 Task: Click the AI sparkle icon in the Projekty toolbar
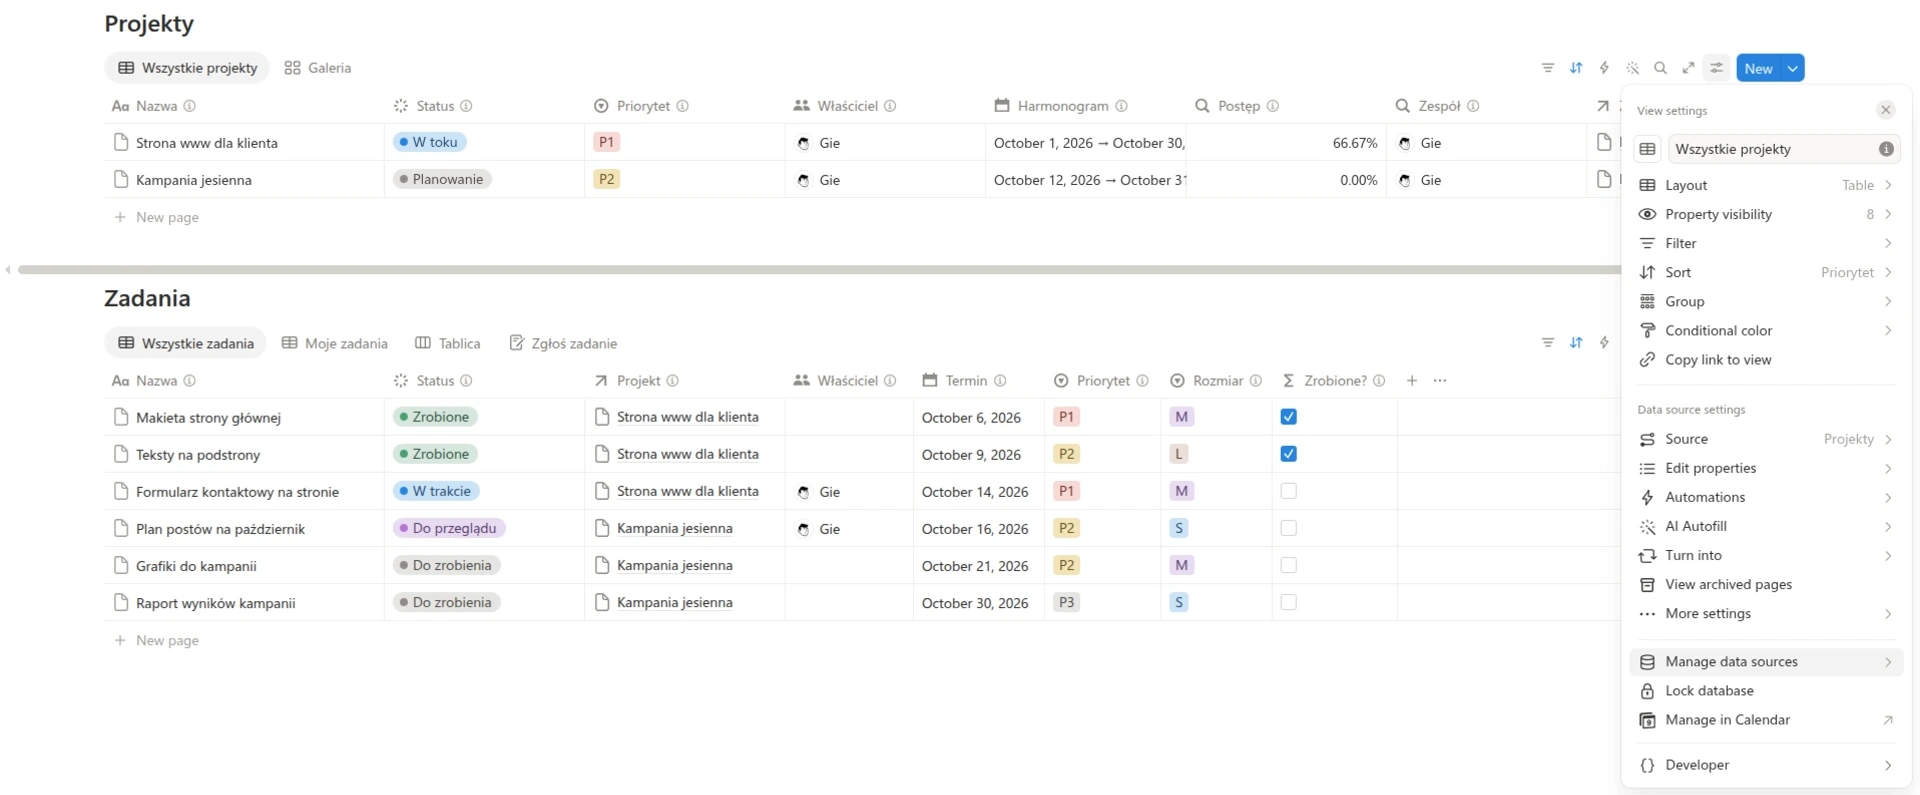(1632, 68)
